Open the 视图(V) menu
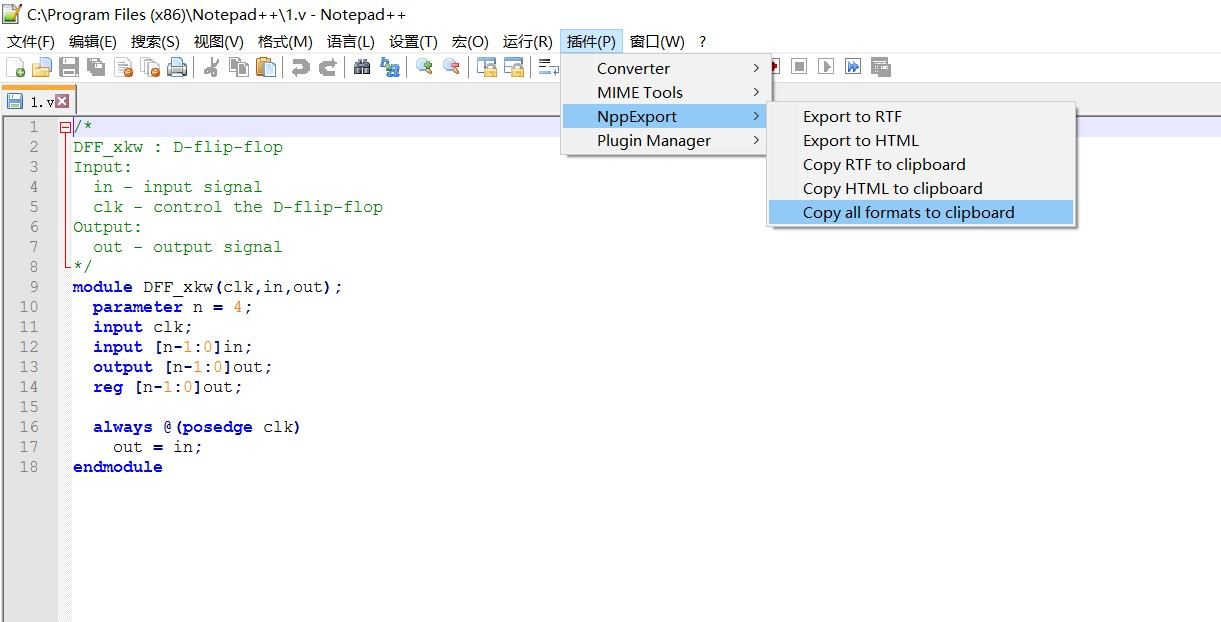 [x=218, y=41]
